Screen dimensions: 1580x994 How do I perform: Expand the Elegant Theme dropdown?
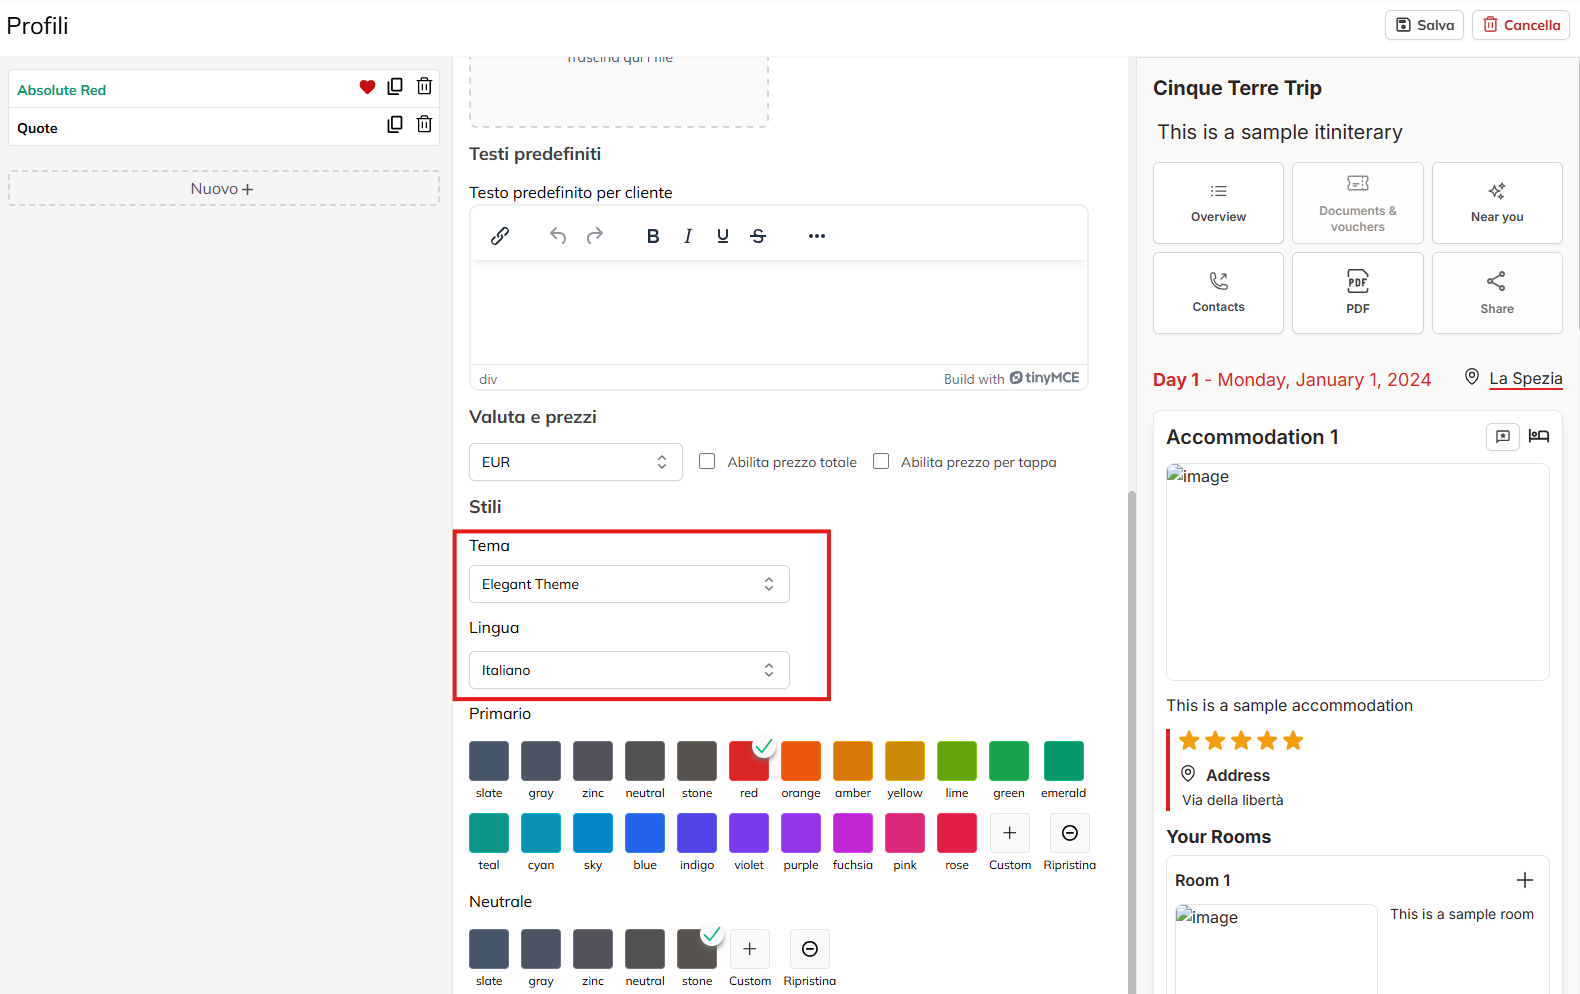[629, 584]
